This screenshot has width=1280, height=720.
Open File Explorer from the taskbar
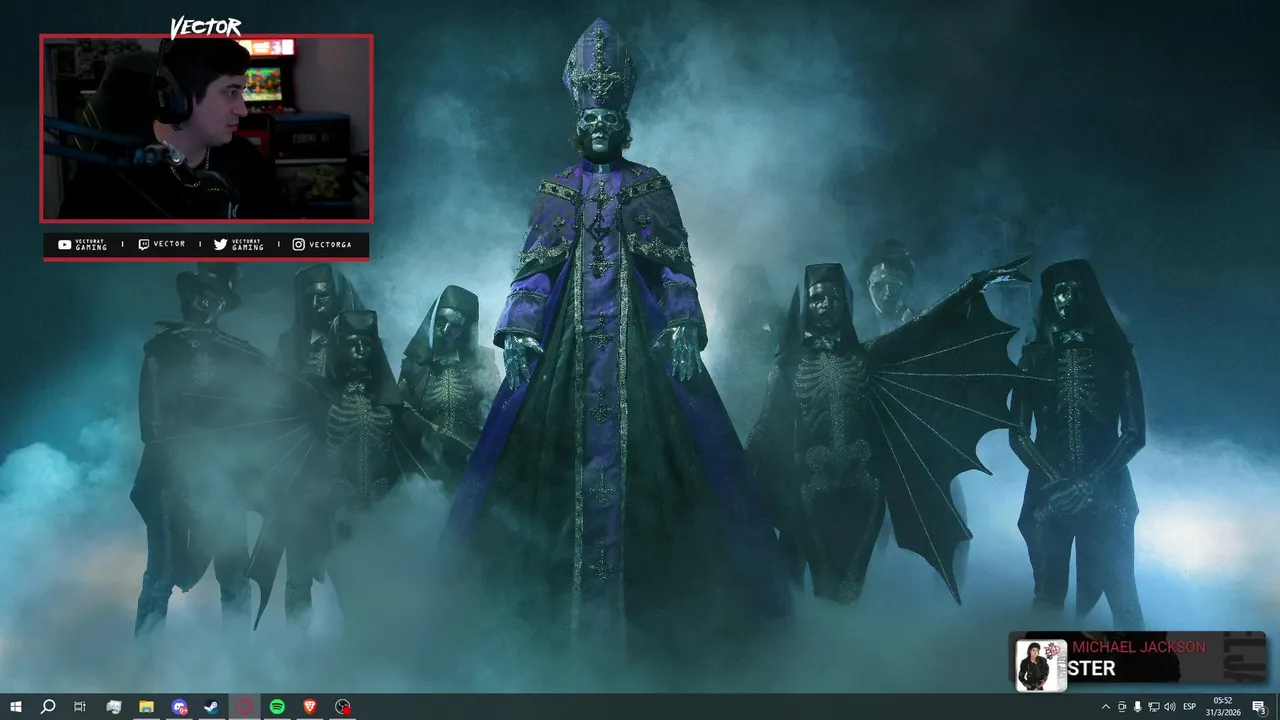pos(146,707)
